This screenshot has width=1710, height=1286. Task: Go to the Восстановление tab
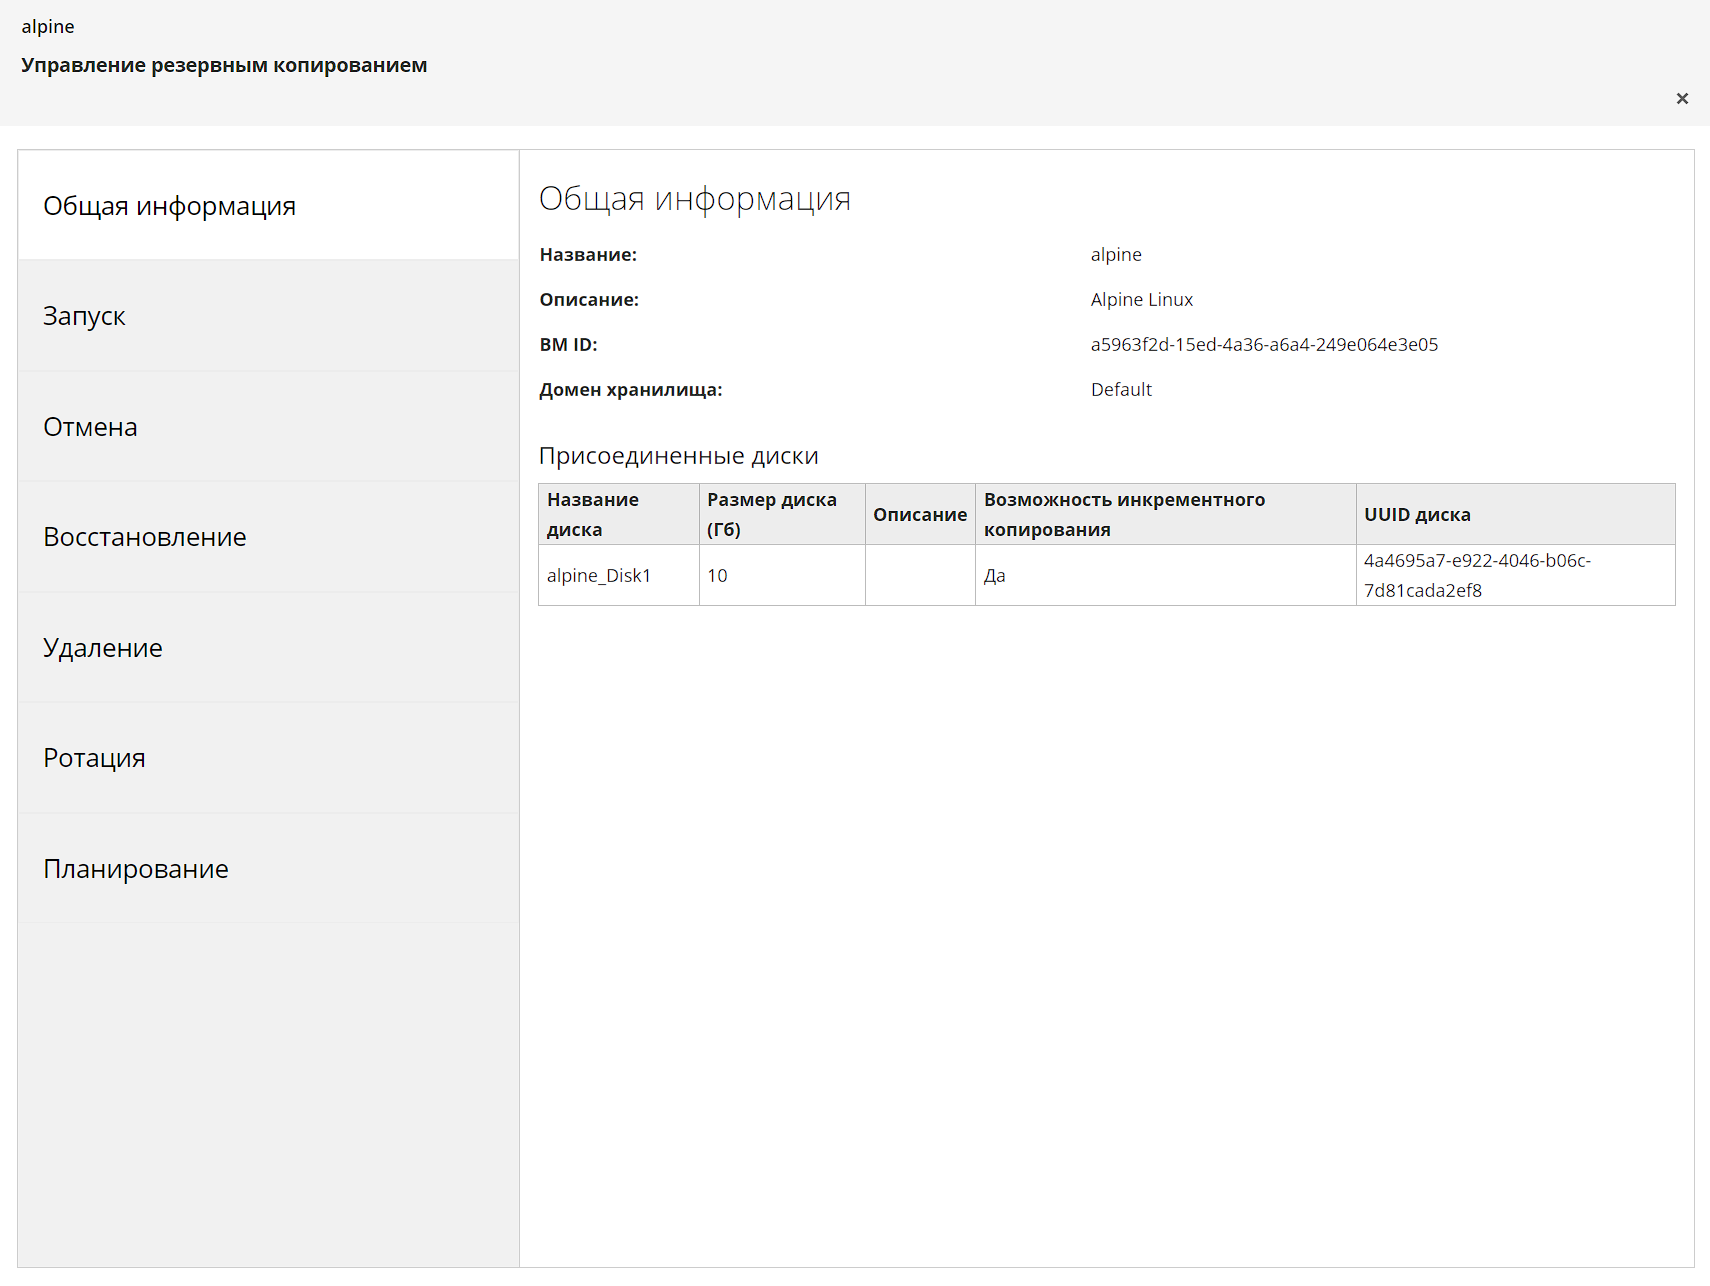click(144, 537)
